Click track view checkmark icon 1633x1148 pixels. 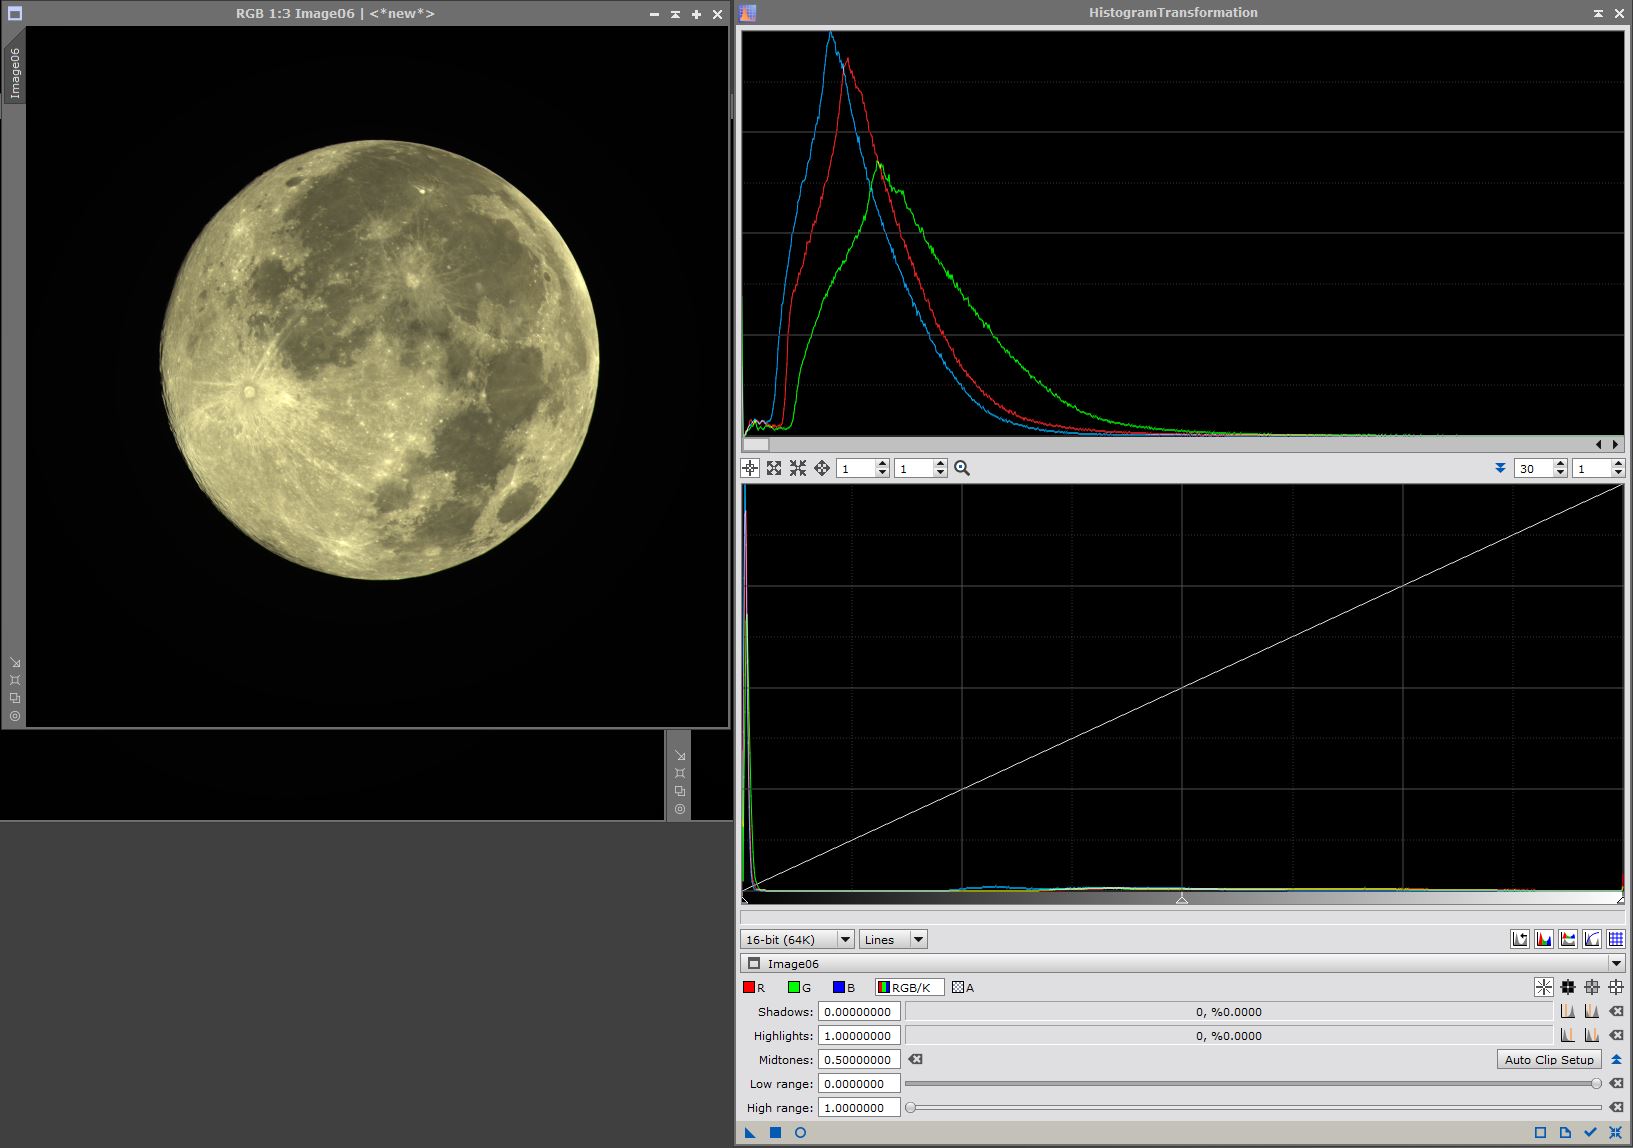point(1591,1132)
